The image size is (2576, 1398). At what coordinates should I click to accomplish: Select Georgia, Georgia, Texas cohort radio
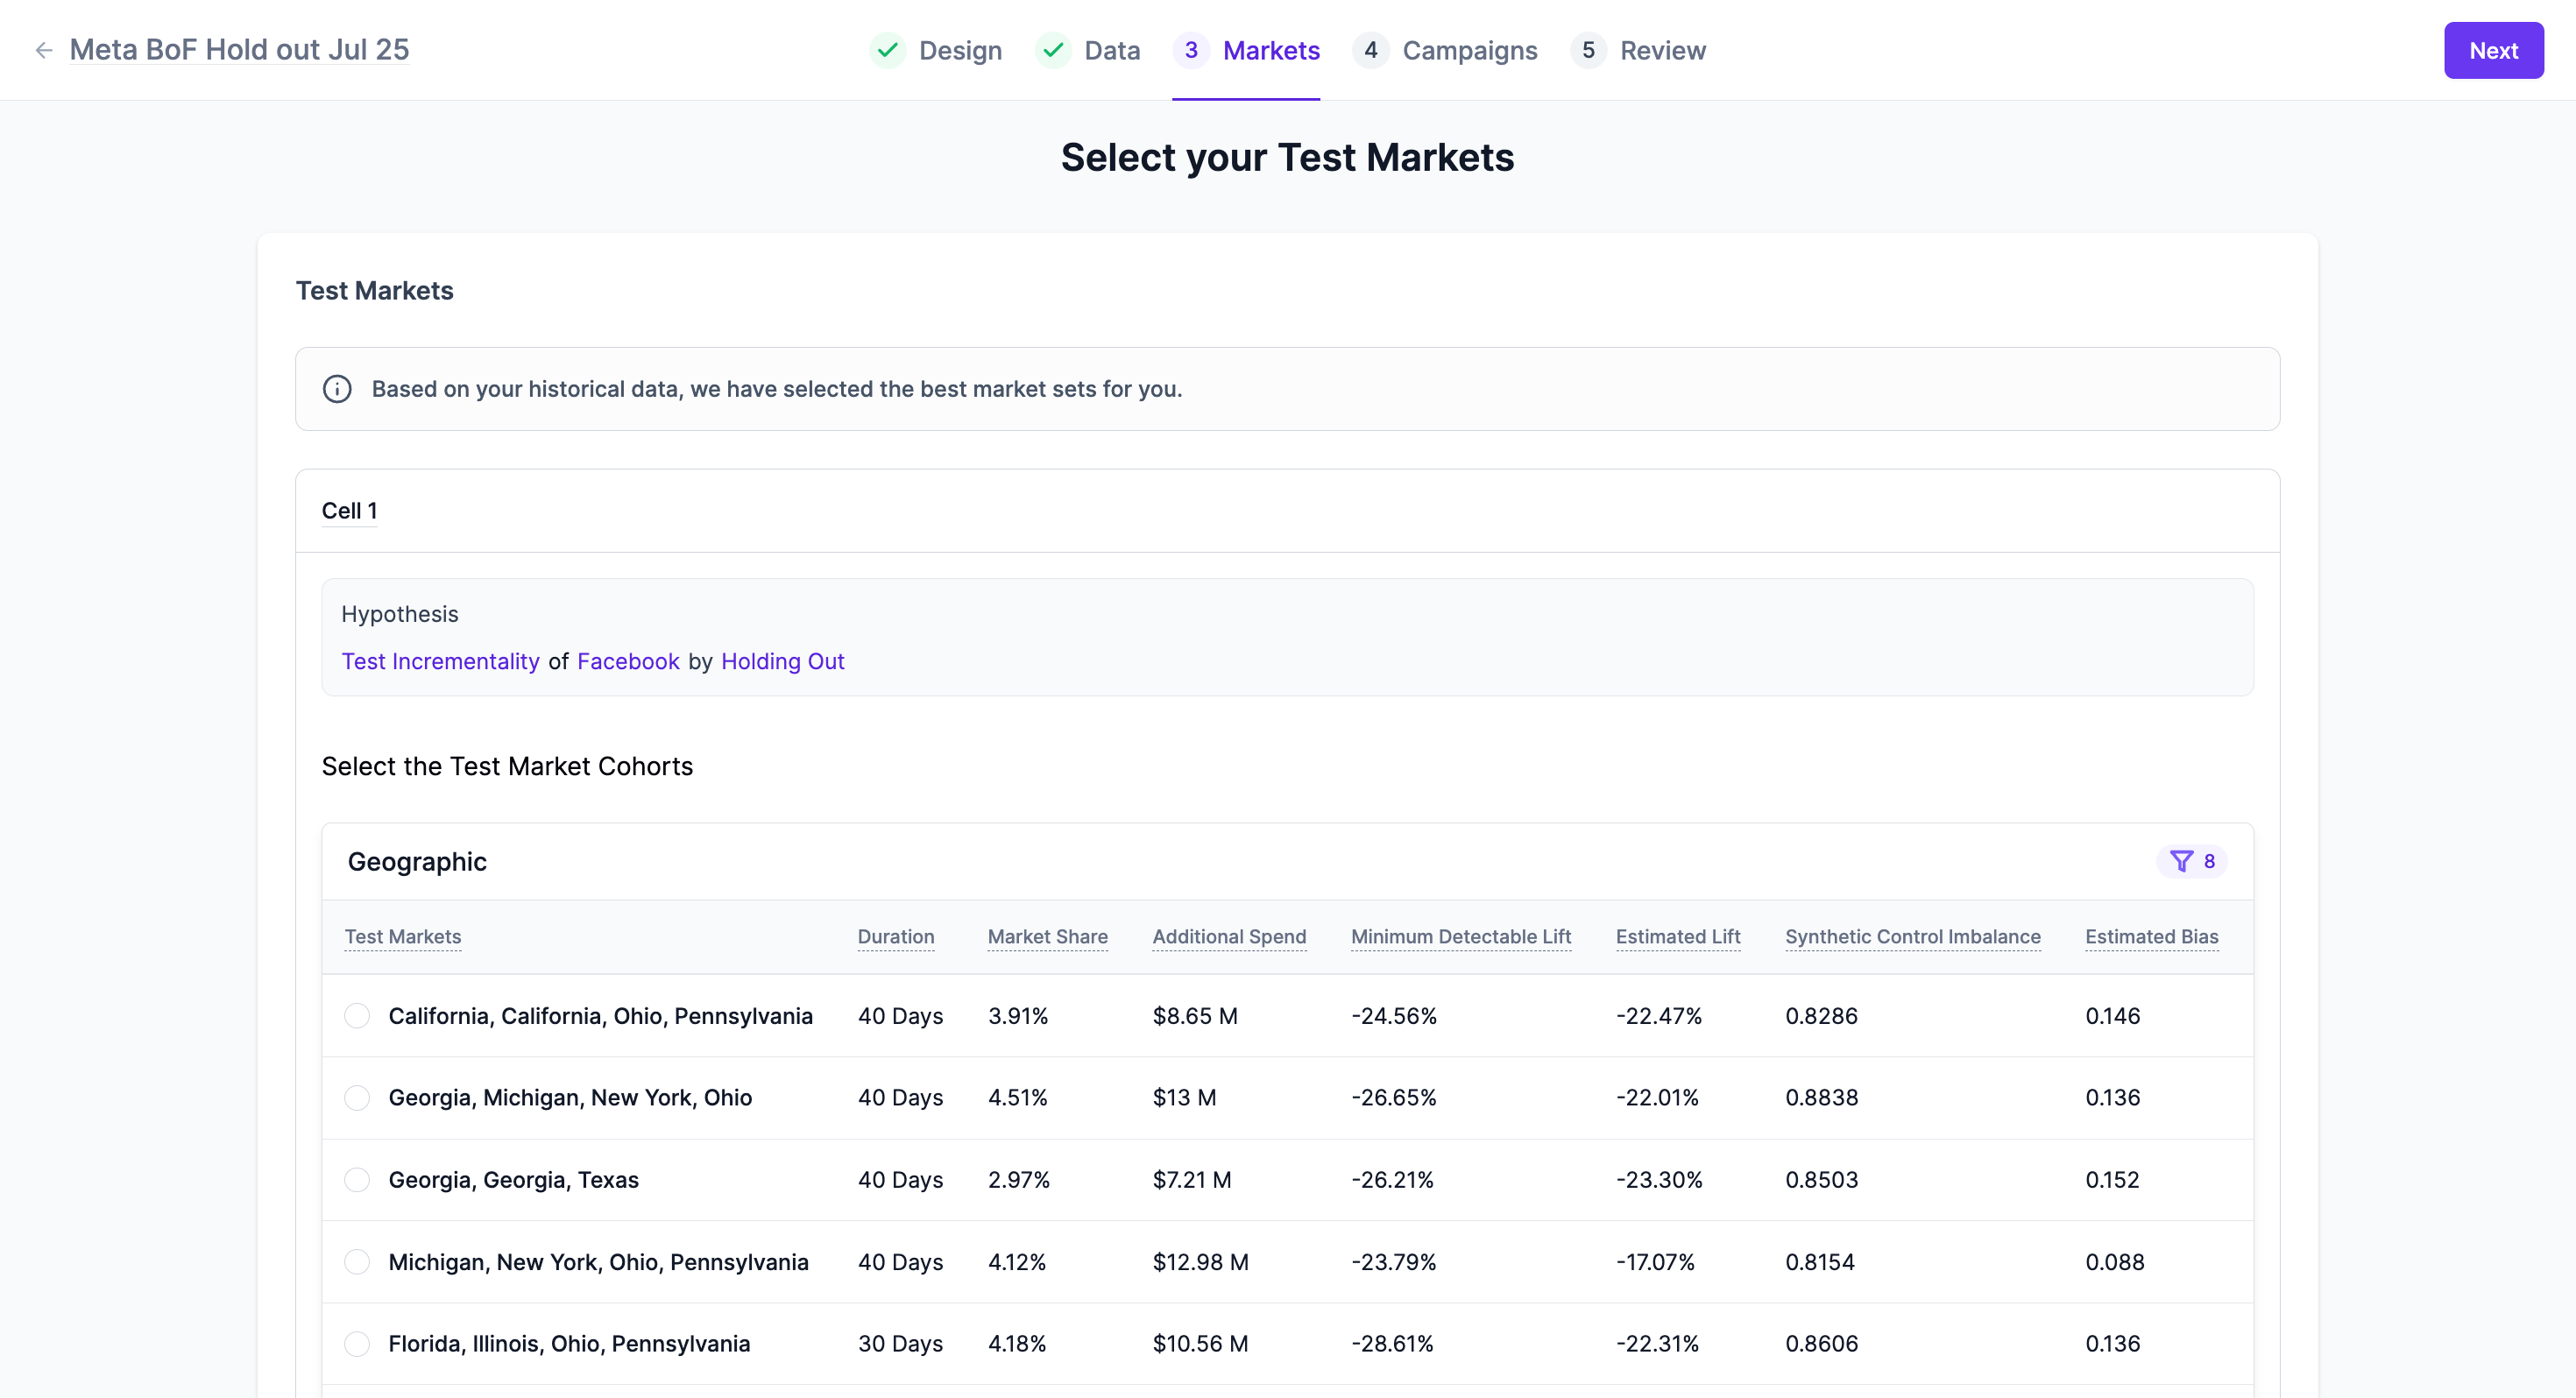point(357,1180)
